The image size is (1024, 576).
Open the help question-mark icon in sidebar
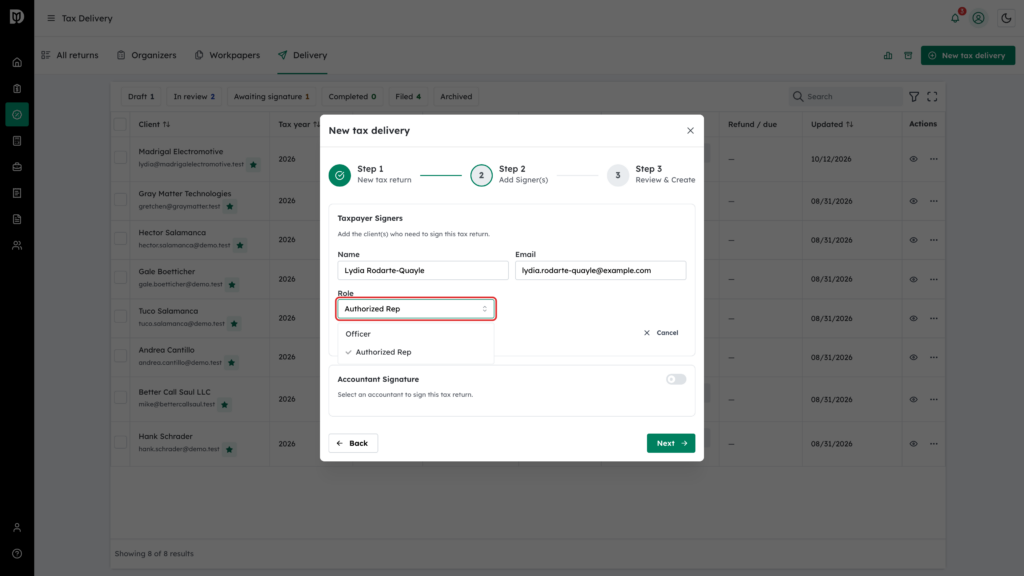(17, 554)
